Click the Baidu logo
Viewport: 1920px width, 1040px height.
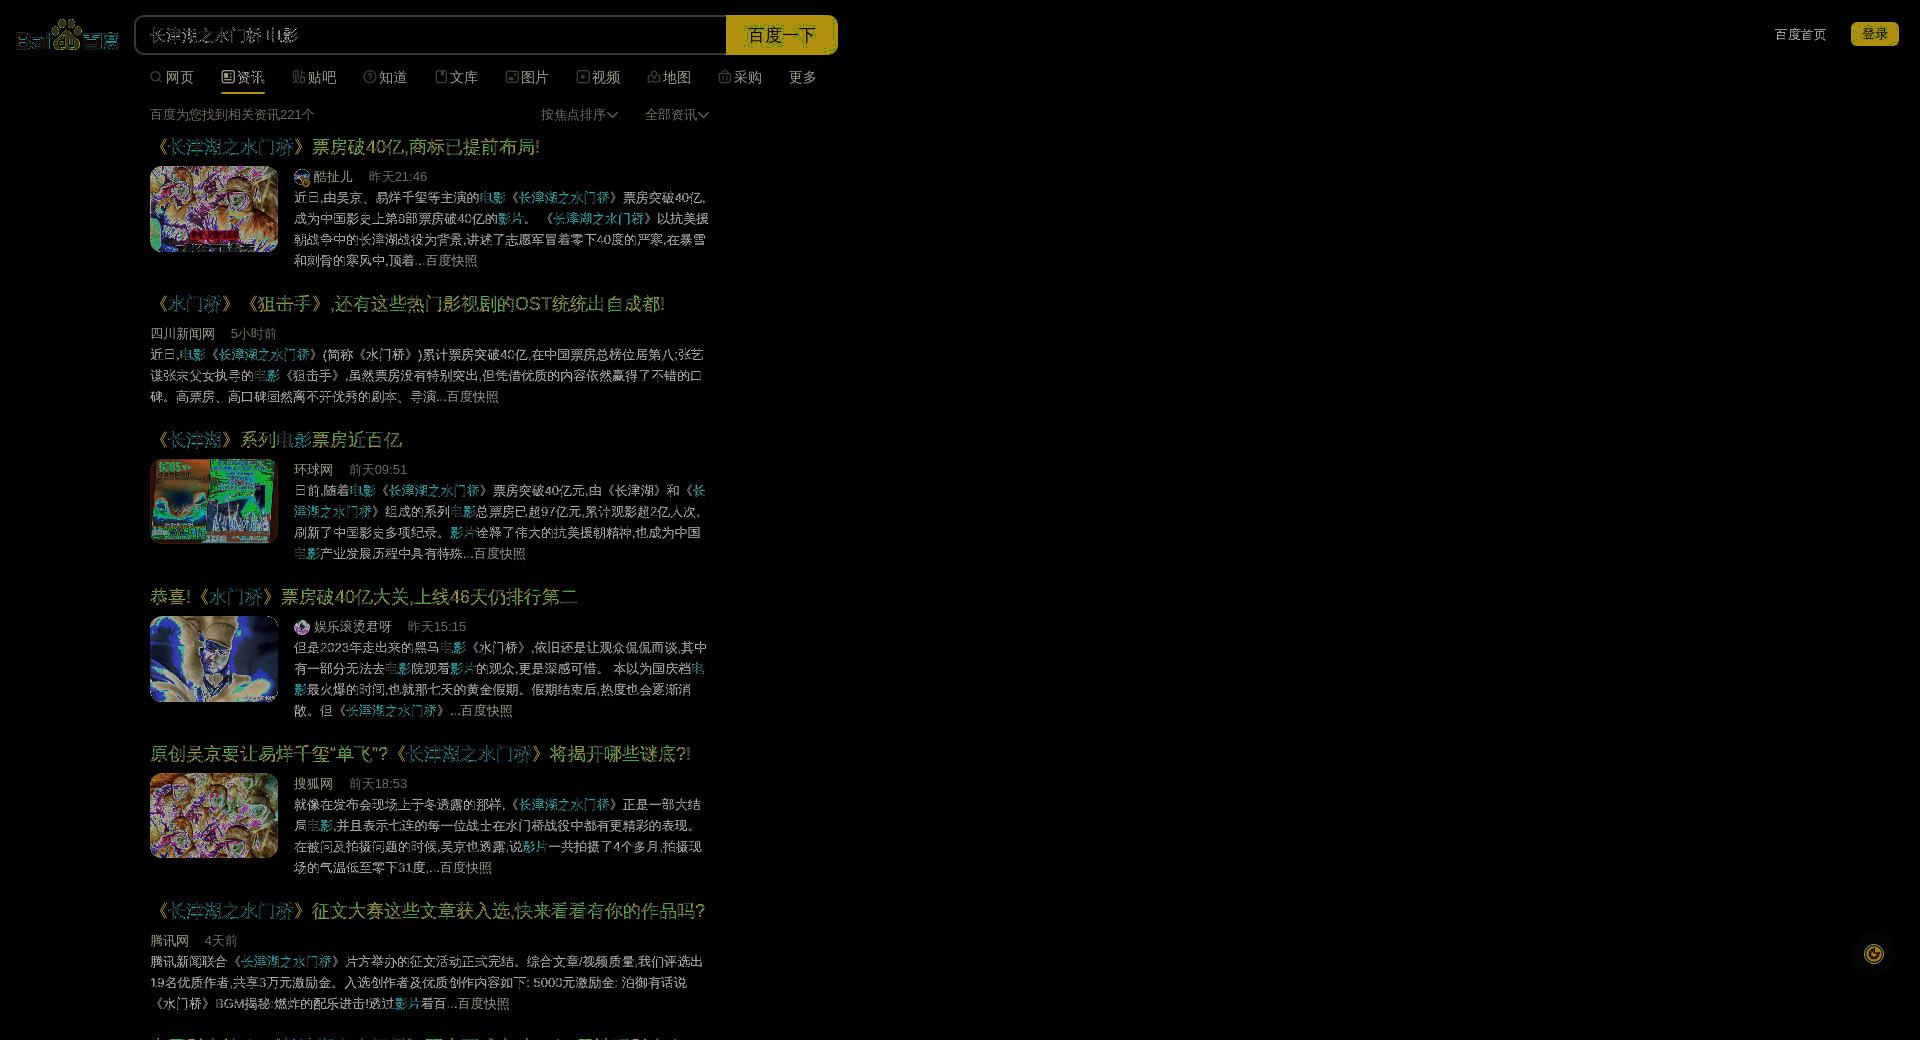pyautogui.click(x=67, y=35)
